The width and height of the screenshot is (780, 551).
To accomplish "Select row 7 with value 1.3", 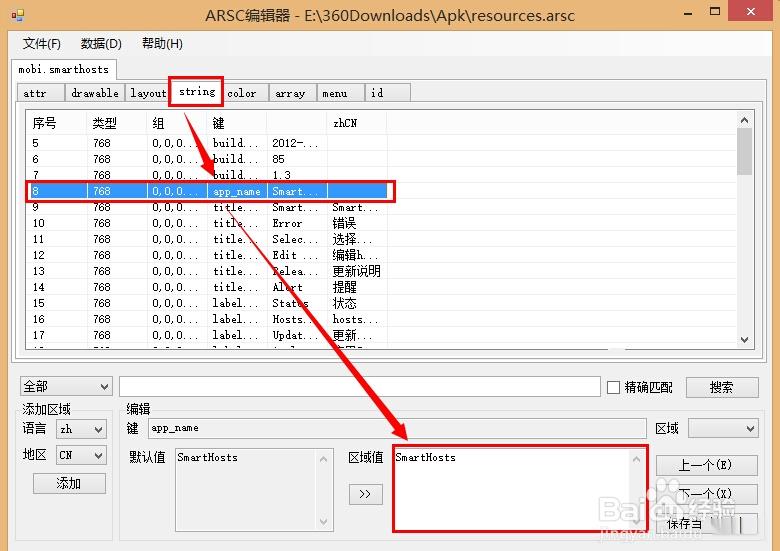I will click(206, 175).
